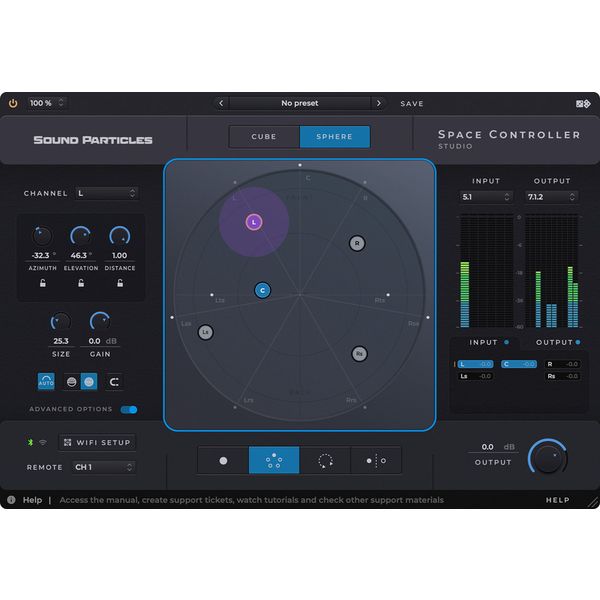Viewport: 600px width, 600px height.
Task: Select the blue C speaker node
Action: tap(262, 290)
